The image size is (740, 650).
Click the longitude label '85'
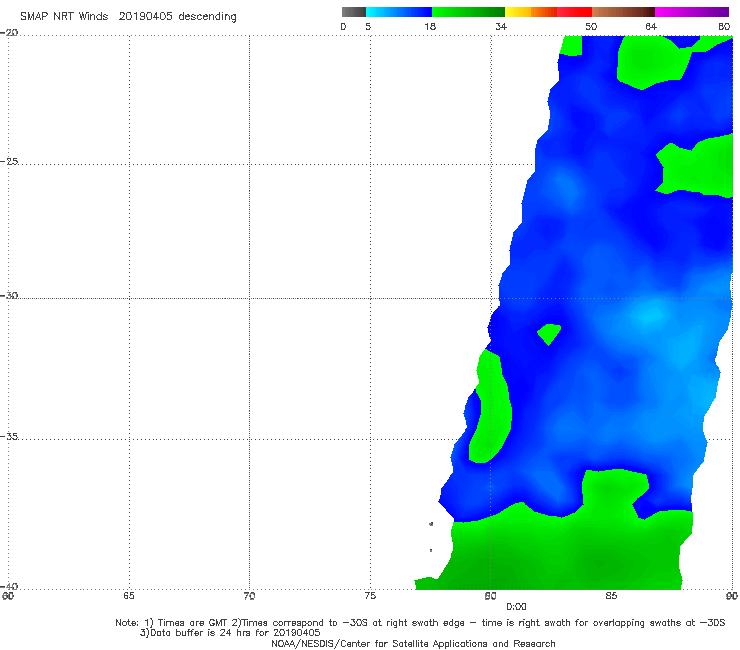tap(611, 596)
